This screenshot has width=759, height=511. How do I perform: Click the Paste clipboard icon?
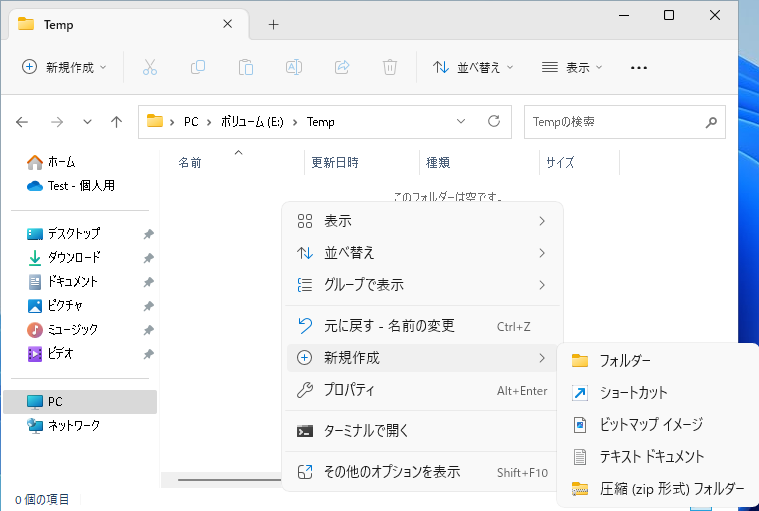pos(245,67)
